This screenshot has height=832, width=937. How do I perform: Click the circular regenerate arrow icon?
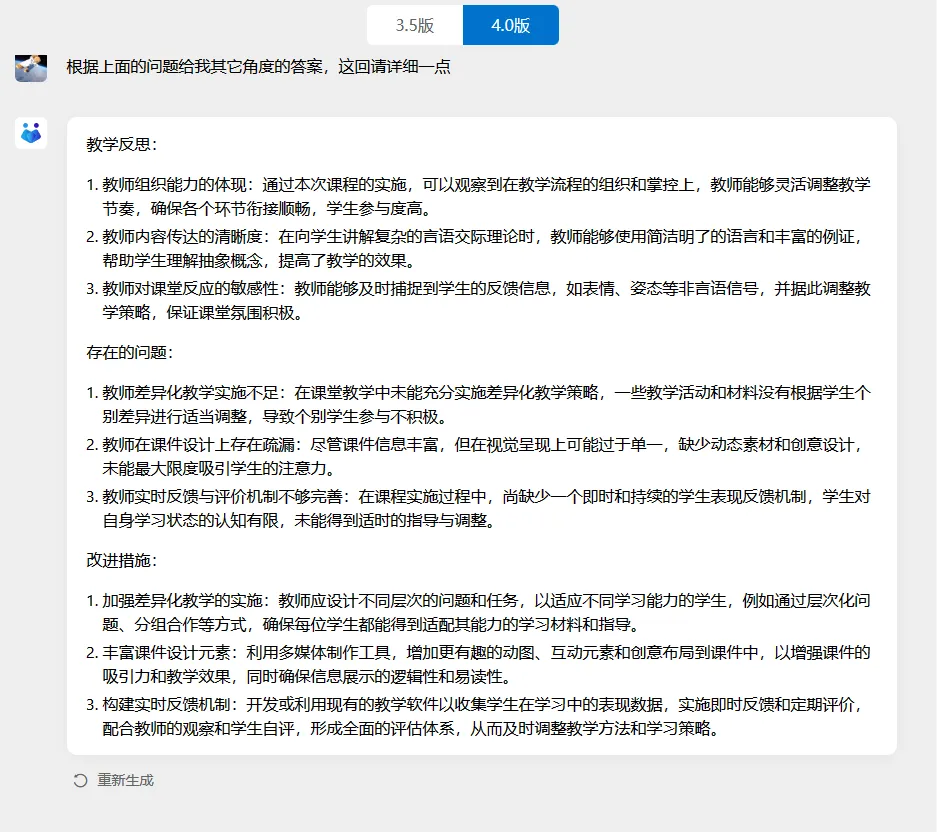tap(80, 781)
